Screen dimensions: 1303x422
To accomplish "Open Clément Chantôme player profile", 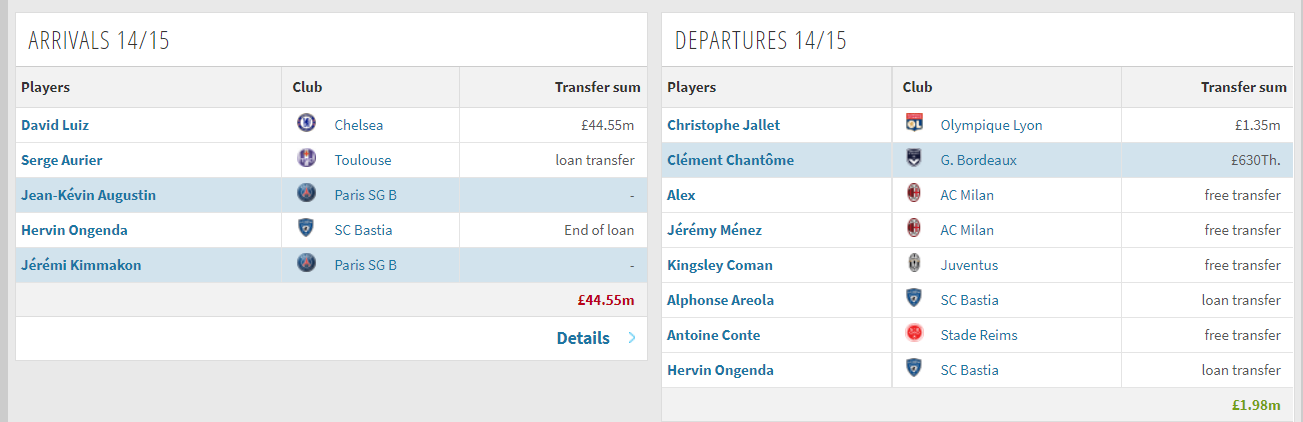I will pos(730,160).
